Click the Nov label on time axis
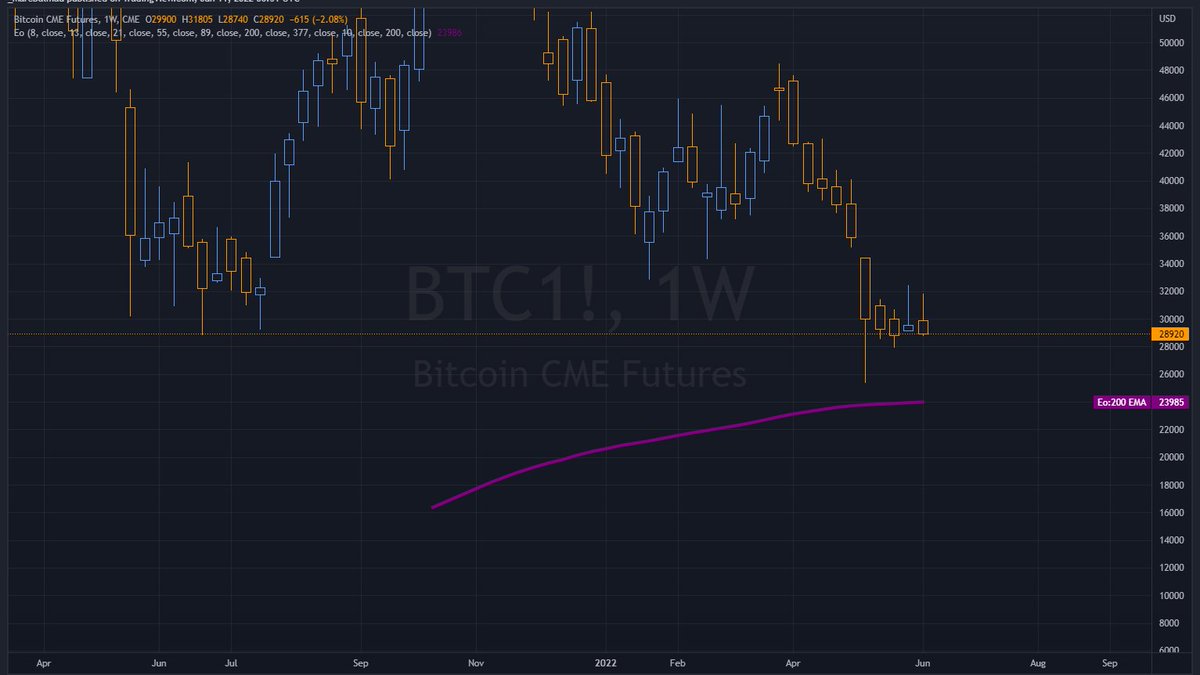Screen dimensions: 1200x675 tap(476, 662)
